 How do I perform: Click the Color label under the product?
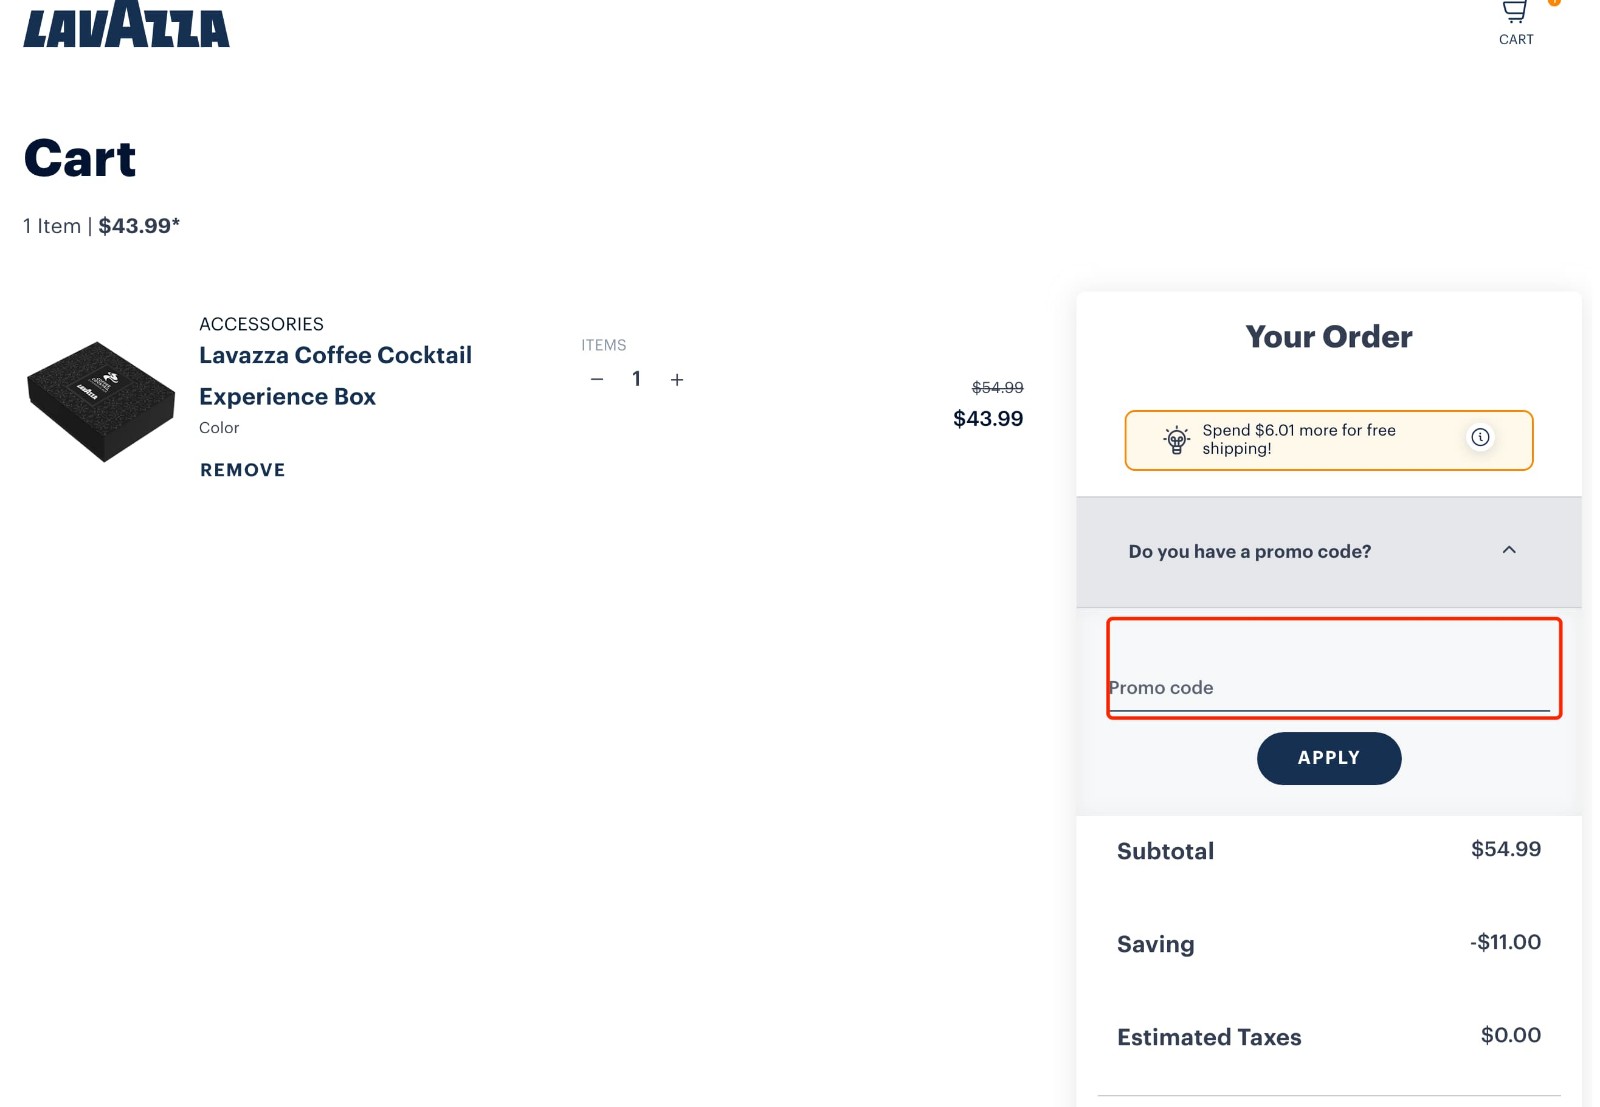point(219,427)
